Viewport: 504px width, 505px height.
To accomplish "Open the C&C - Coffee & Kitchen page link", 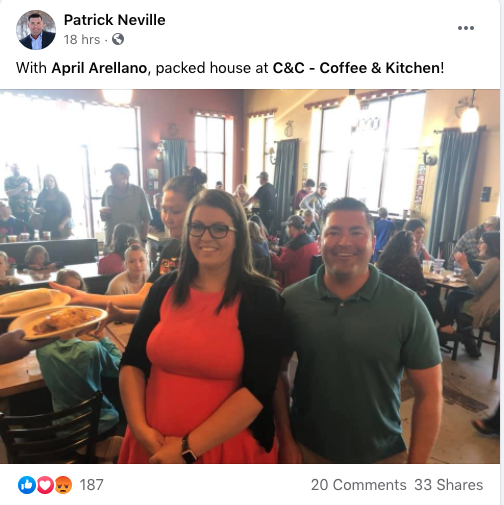I will pyautogui.click(x=357, y=68).
